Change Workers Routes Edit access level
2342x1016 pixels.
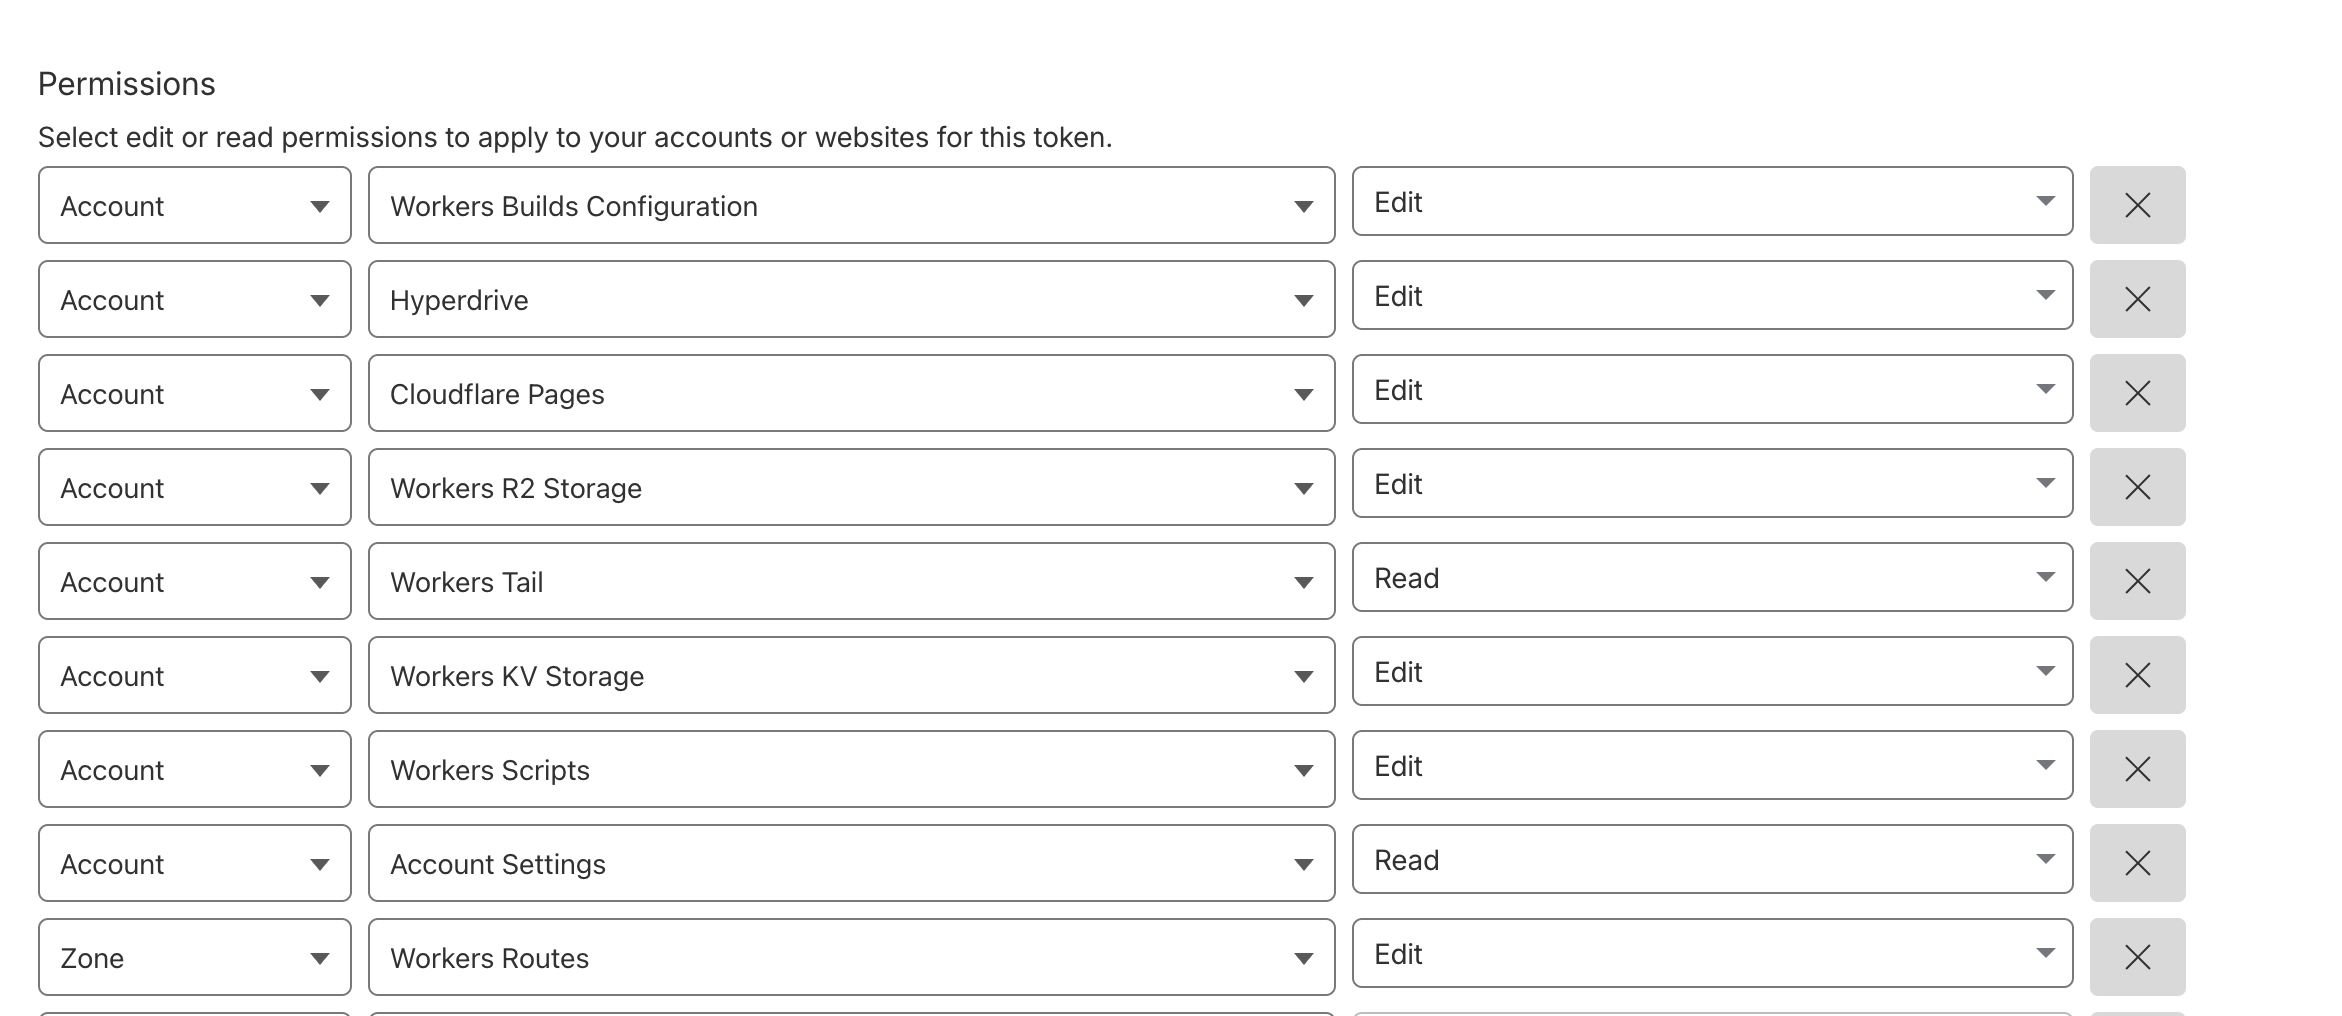point(1711,953)
